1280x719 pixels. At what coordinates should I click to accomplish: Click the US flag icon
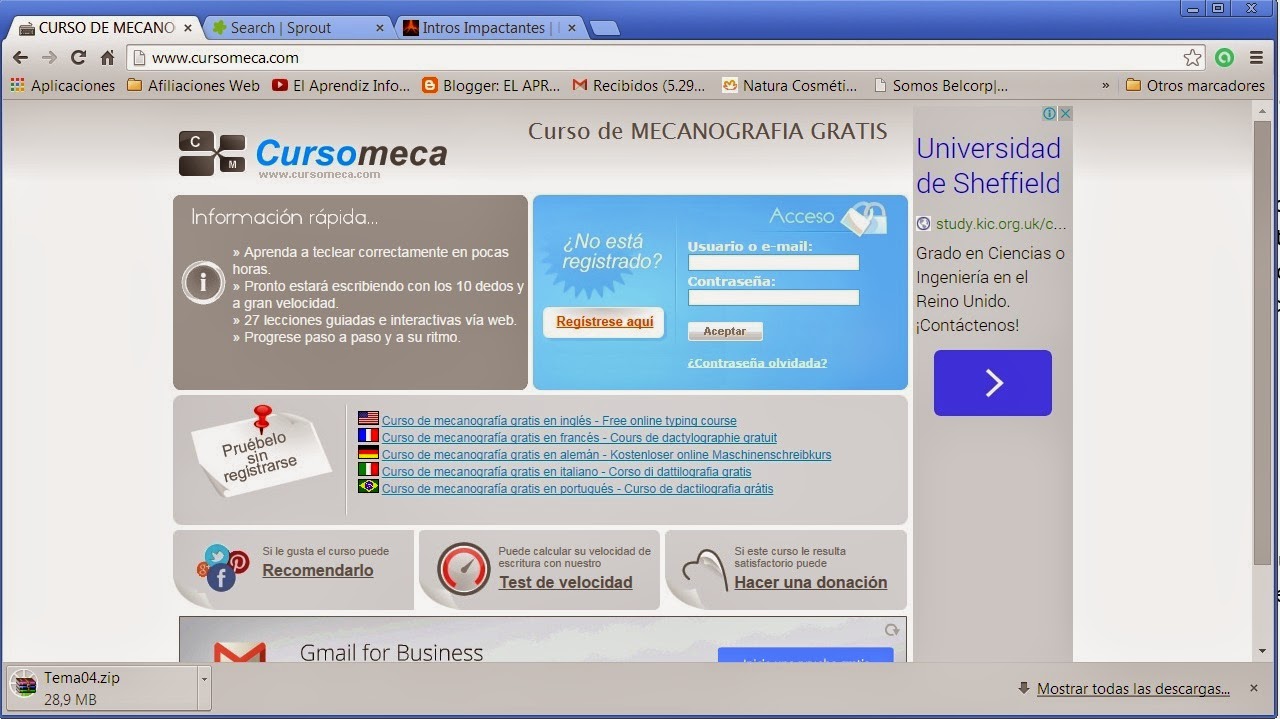pos(368,420)
